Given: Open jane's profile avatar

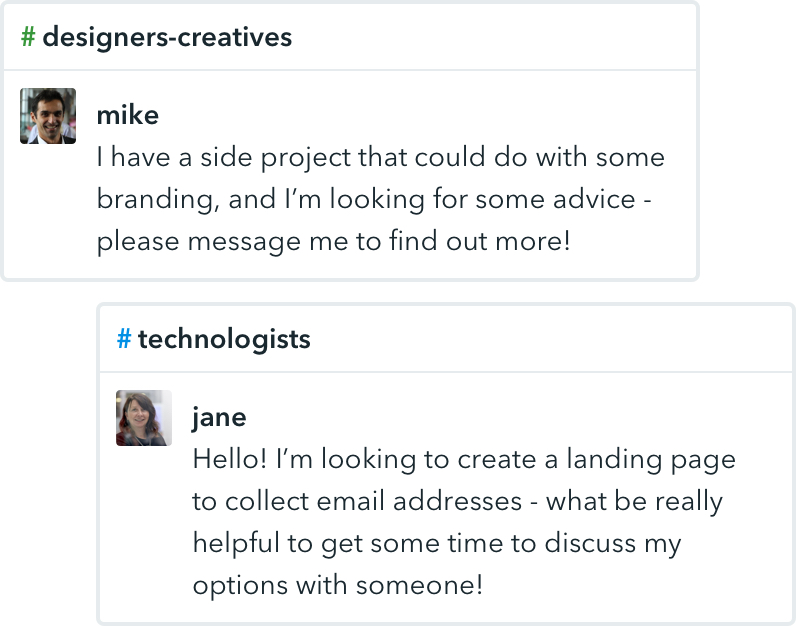Looking at the screenshot, I should click(x=144, y=418).
